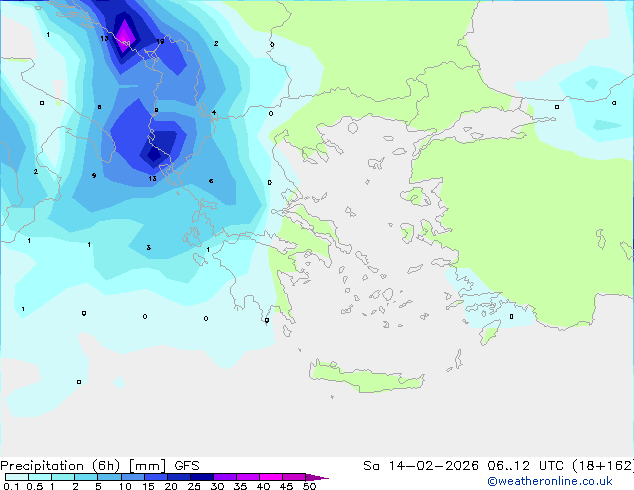Select the 0.5–1 mm legend swatch

click(40, 477)
